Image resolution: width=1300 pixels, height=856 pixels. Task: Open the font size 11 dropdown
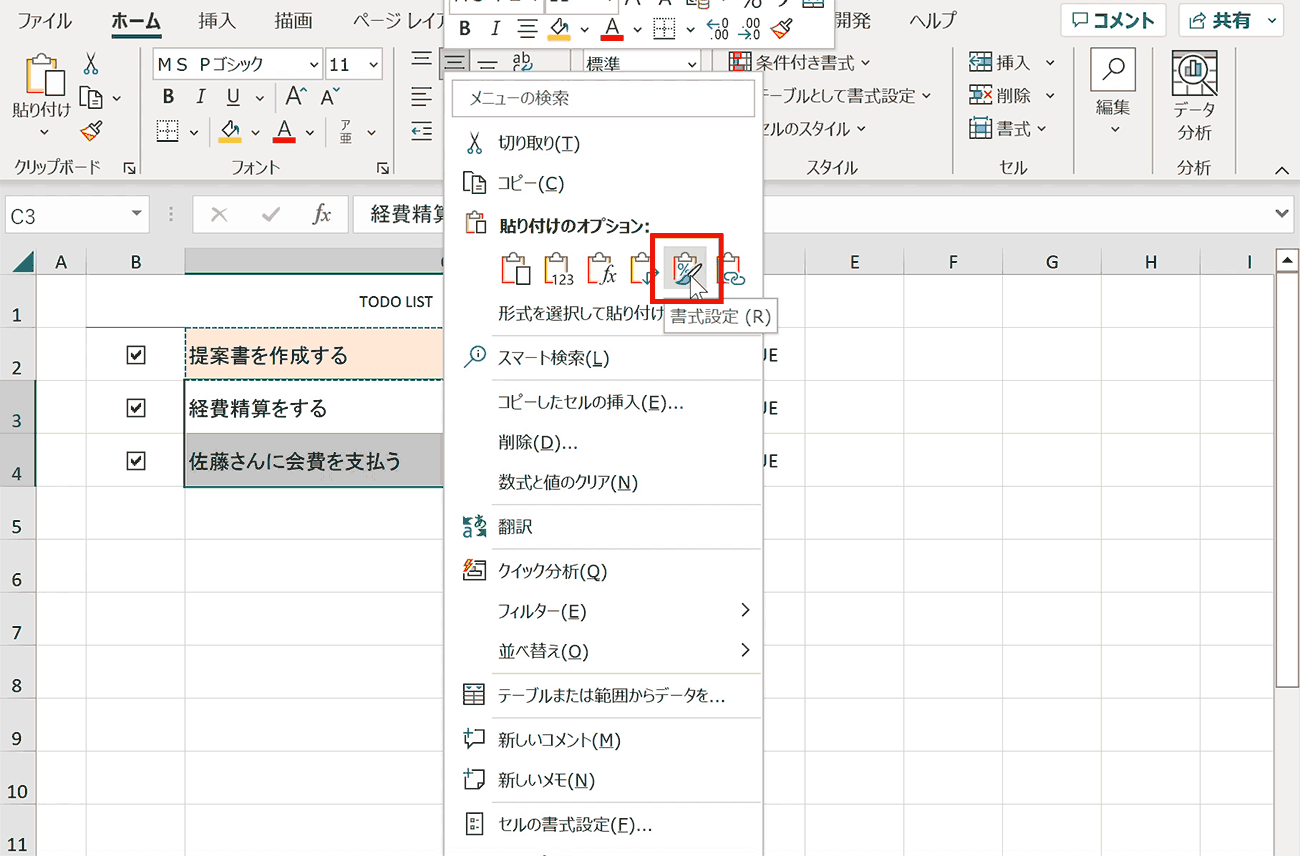(374, 65)
